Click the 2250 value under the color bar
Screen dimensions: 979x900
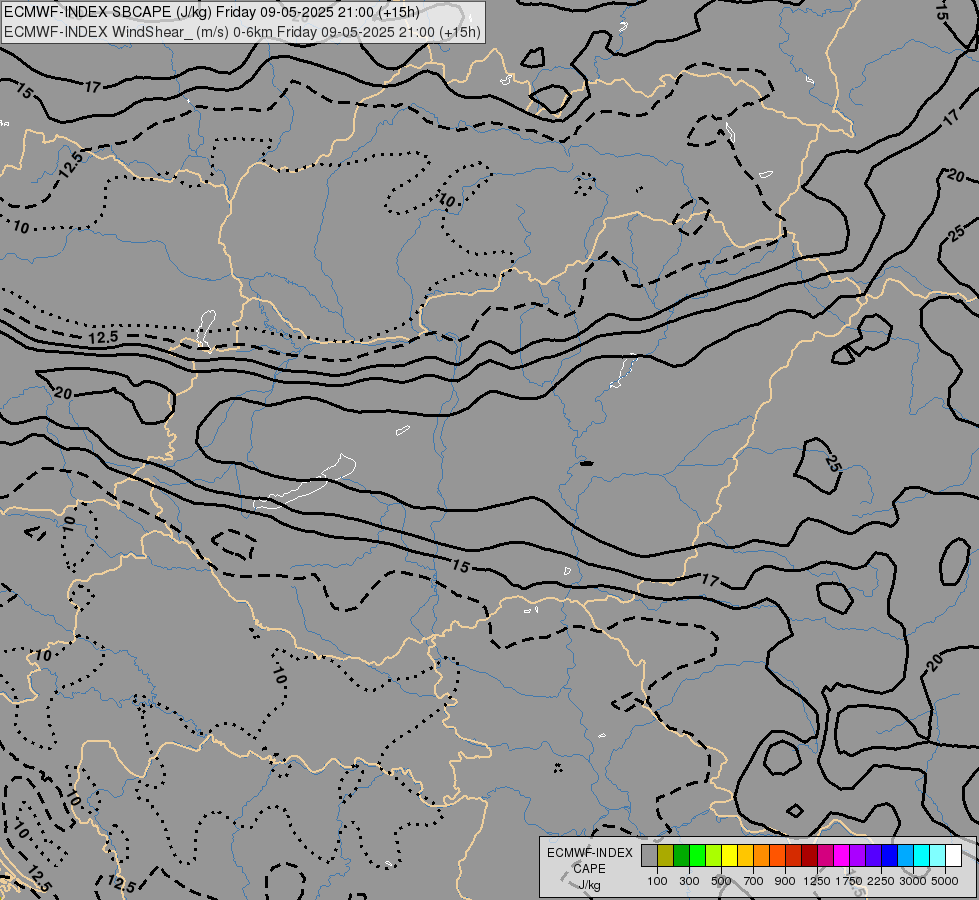click(x=881, y=881)
